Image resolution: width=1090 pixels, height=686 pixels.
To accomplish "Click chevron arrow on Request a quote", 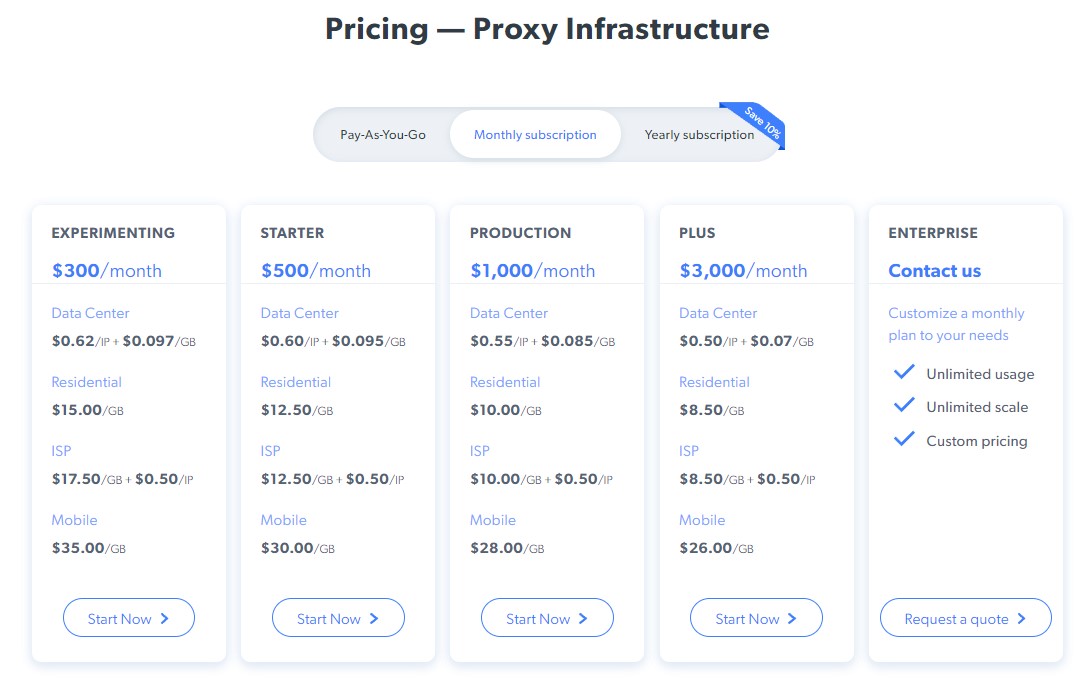I will [x=1022, y=619].
